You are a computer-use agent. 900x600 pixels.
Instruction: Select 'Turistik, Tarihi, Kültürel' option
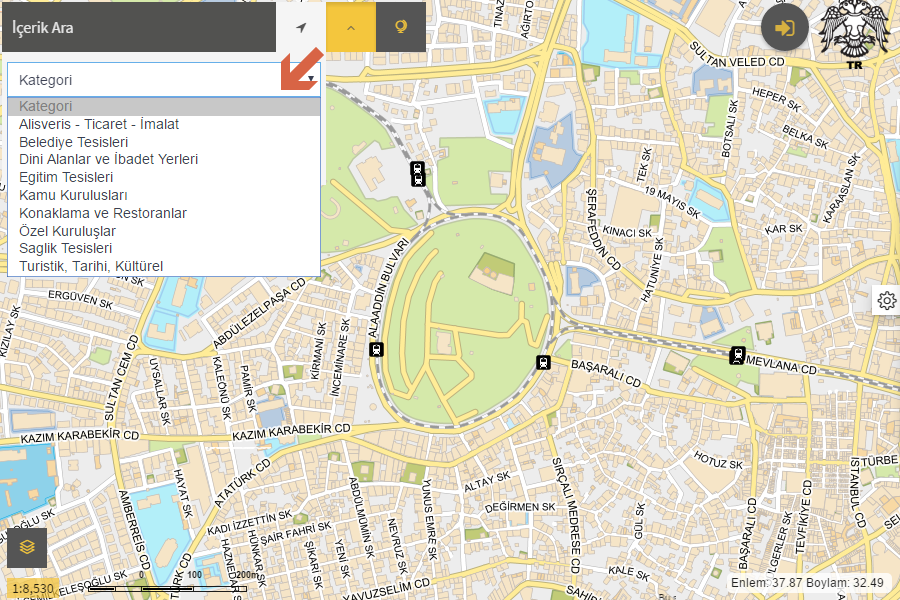(91, 266)
